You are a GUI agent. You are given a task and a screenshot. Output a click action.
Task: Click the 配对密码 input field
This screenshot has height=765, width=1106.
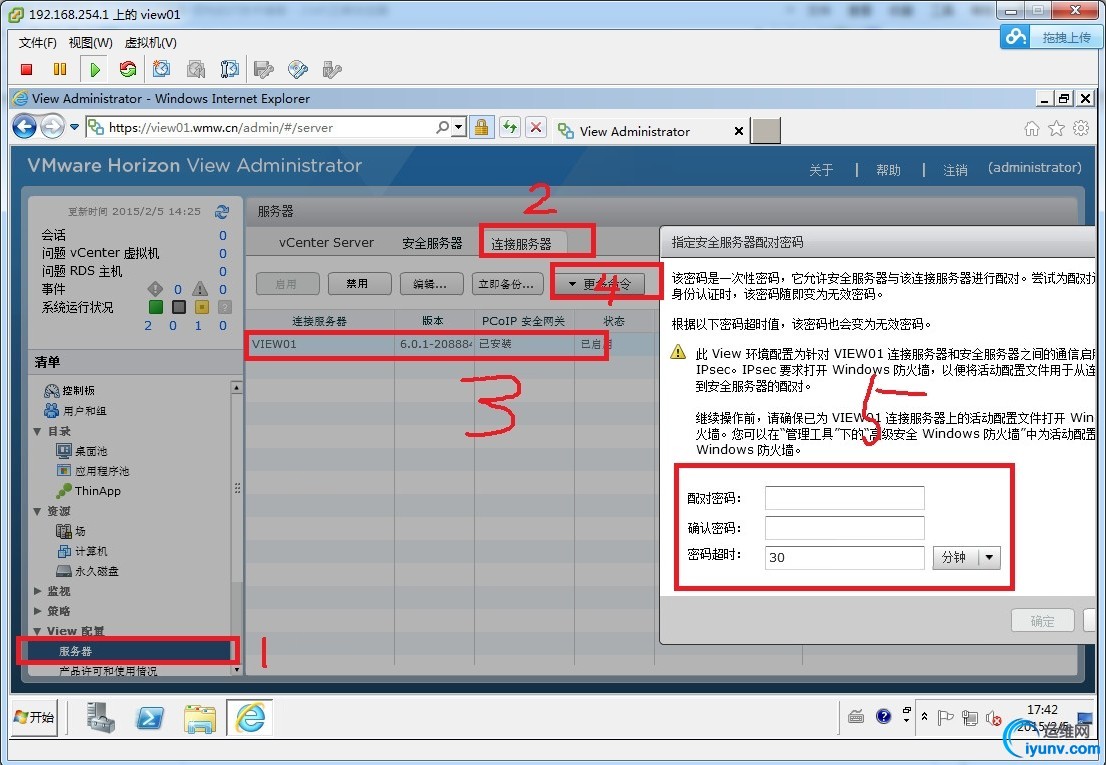pos(844,498)
